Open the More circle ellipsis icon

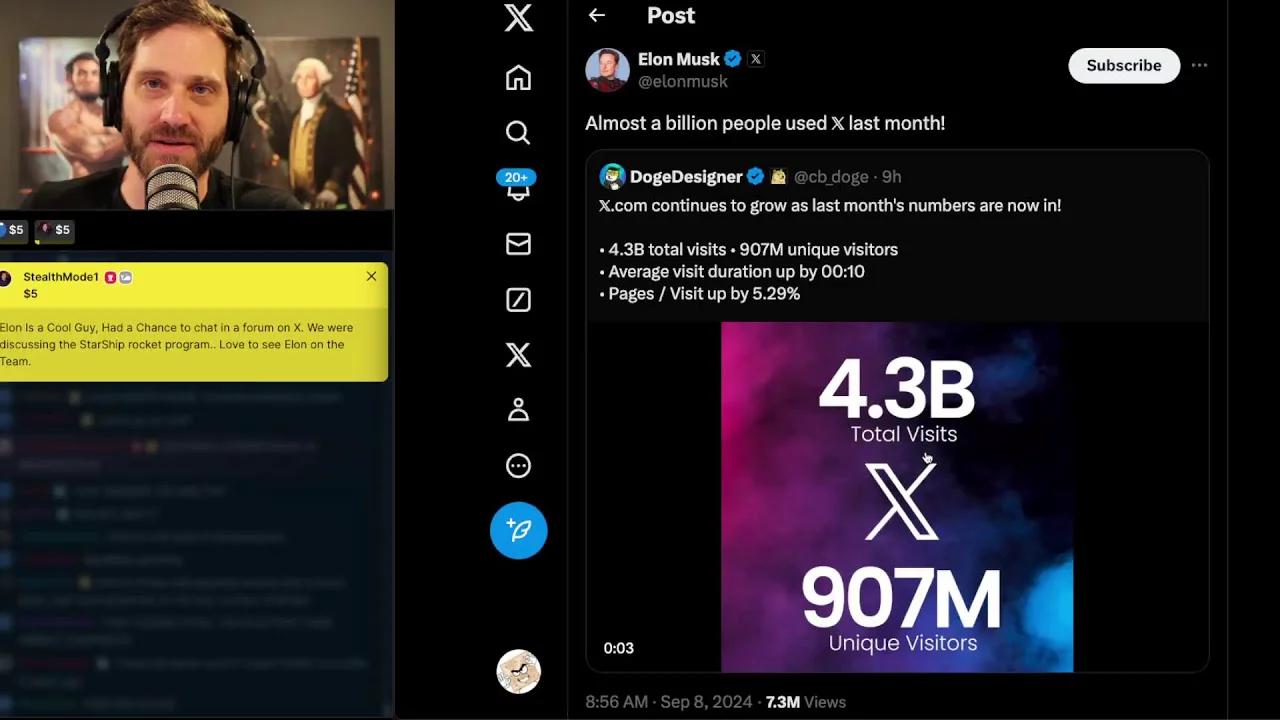pos(518,465)
